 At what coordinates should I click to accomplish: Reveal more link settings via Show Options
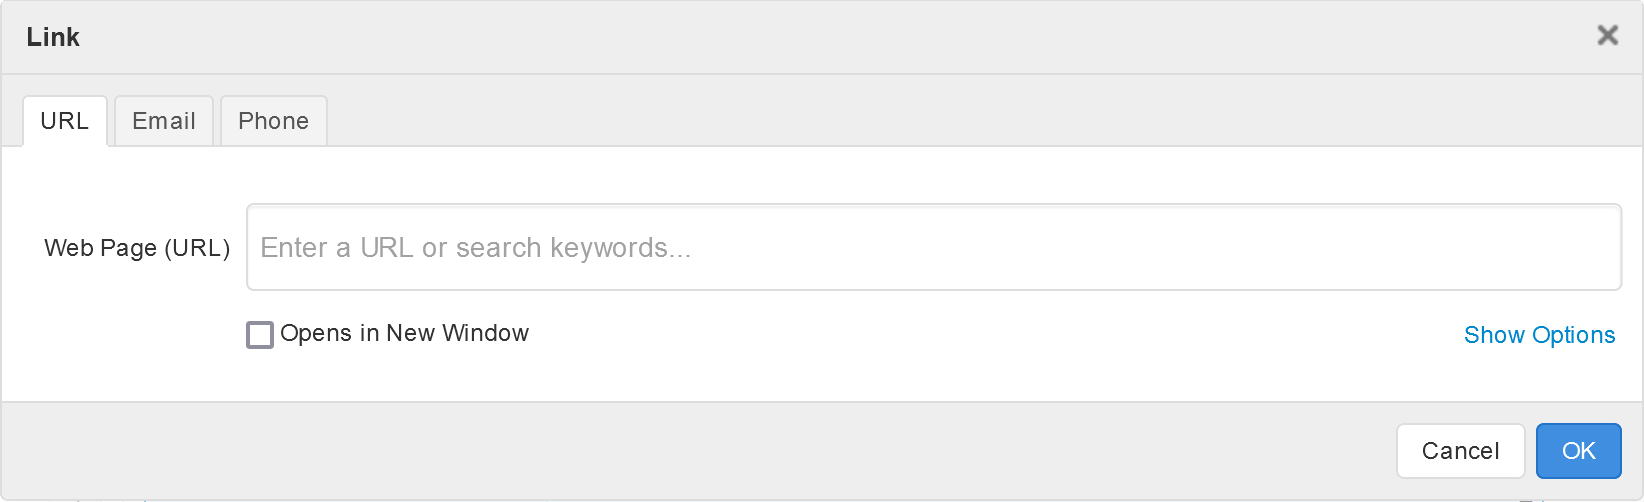point(1539,335)
